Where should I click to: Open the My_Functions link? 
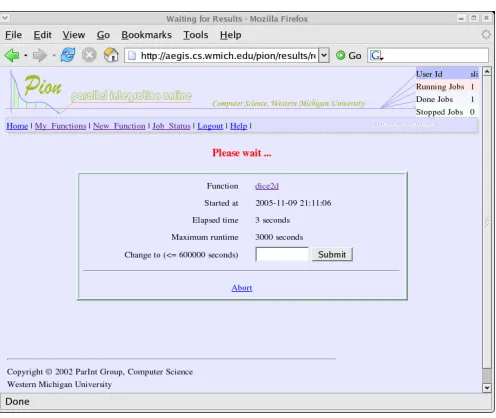60,126
